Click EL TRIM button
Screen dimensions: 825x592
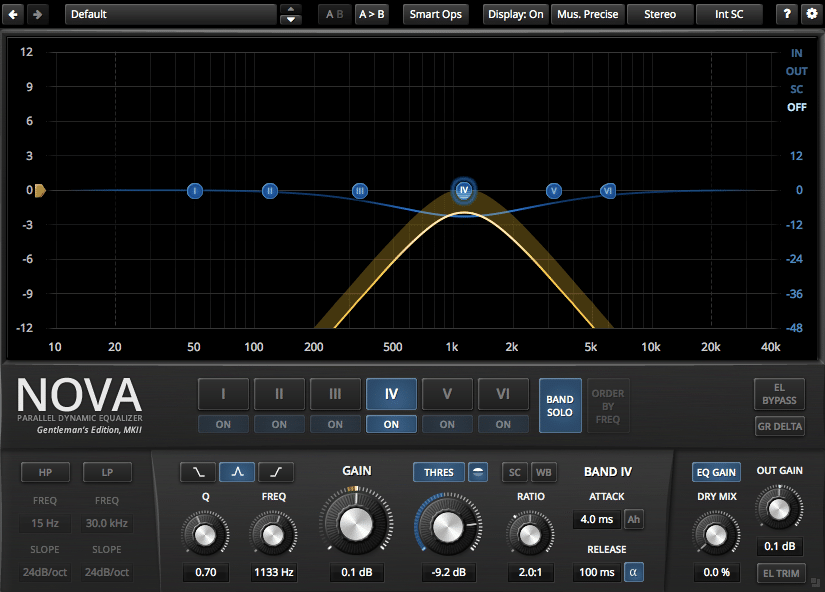781,573
